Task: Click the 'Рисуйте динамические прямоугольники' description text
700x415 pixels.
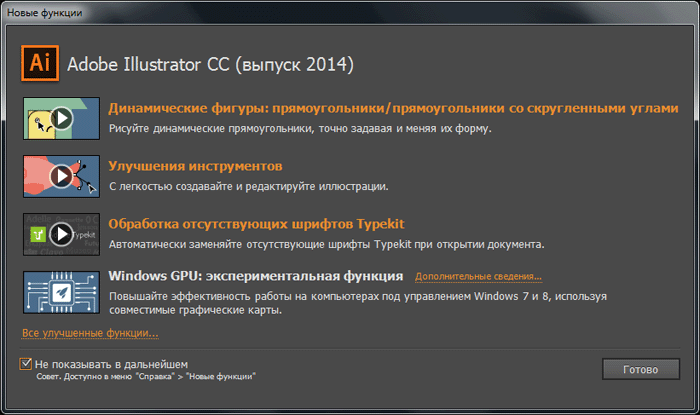Action: 300,129
